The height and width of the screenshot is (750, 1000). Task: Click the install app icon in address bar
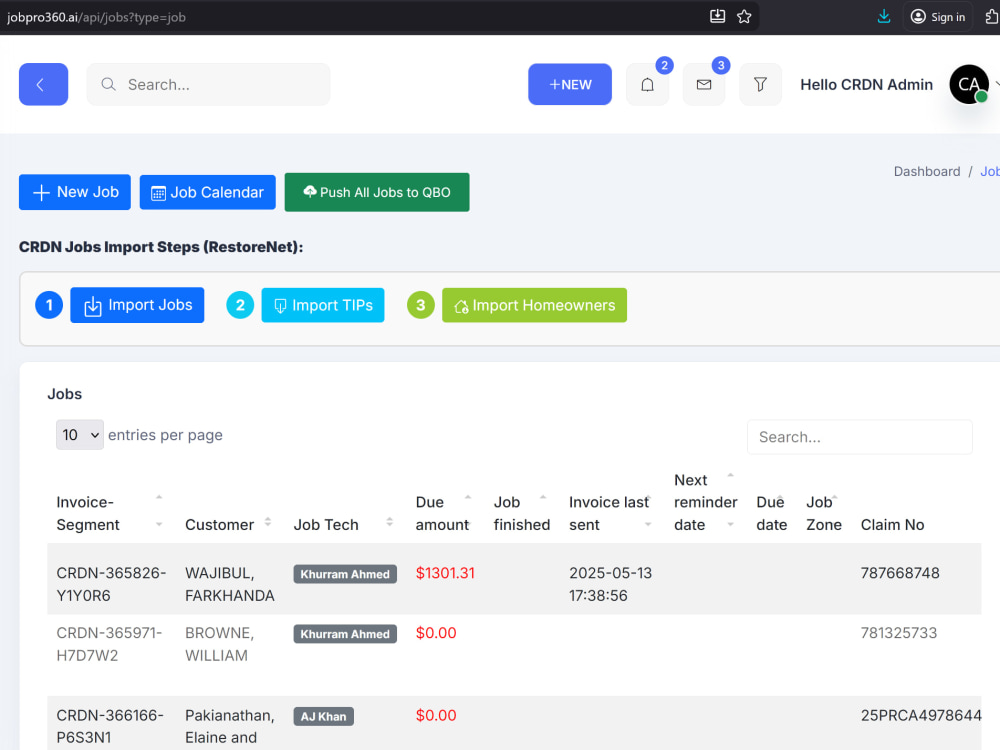(717, 17)
